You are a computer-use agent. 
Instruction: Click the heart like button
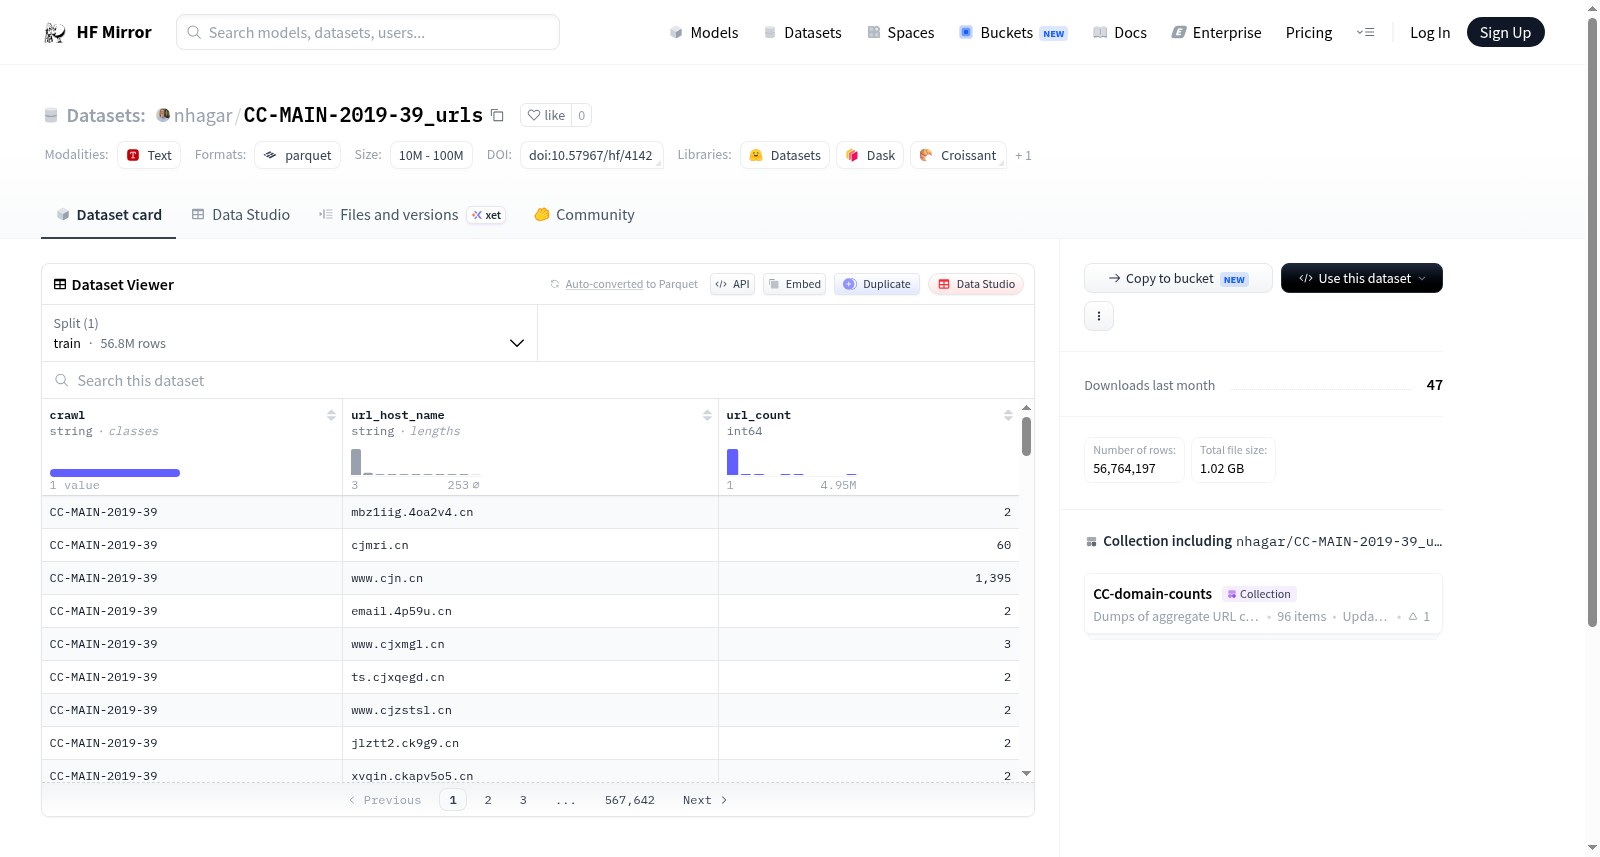(x=546, y=115)
